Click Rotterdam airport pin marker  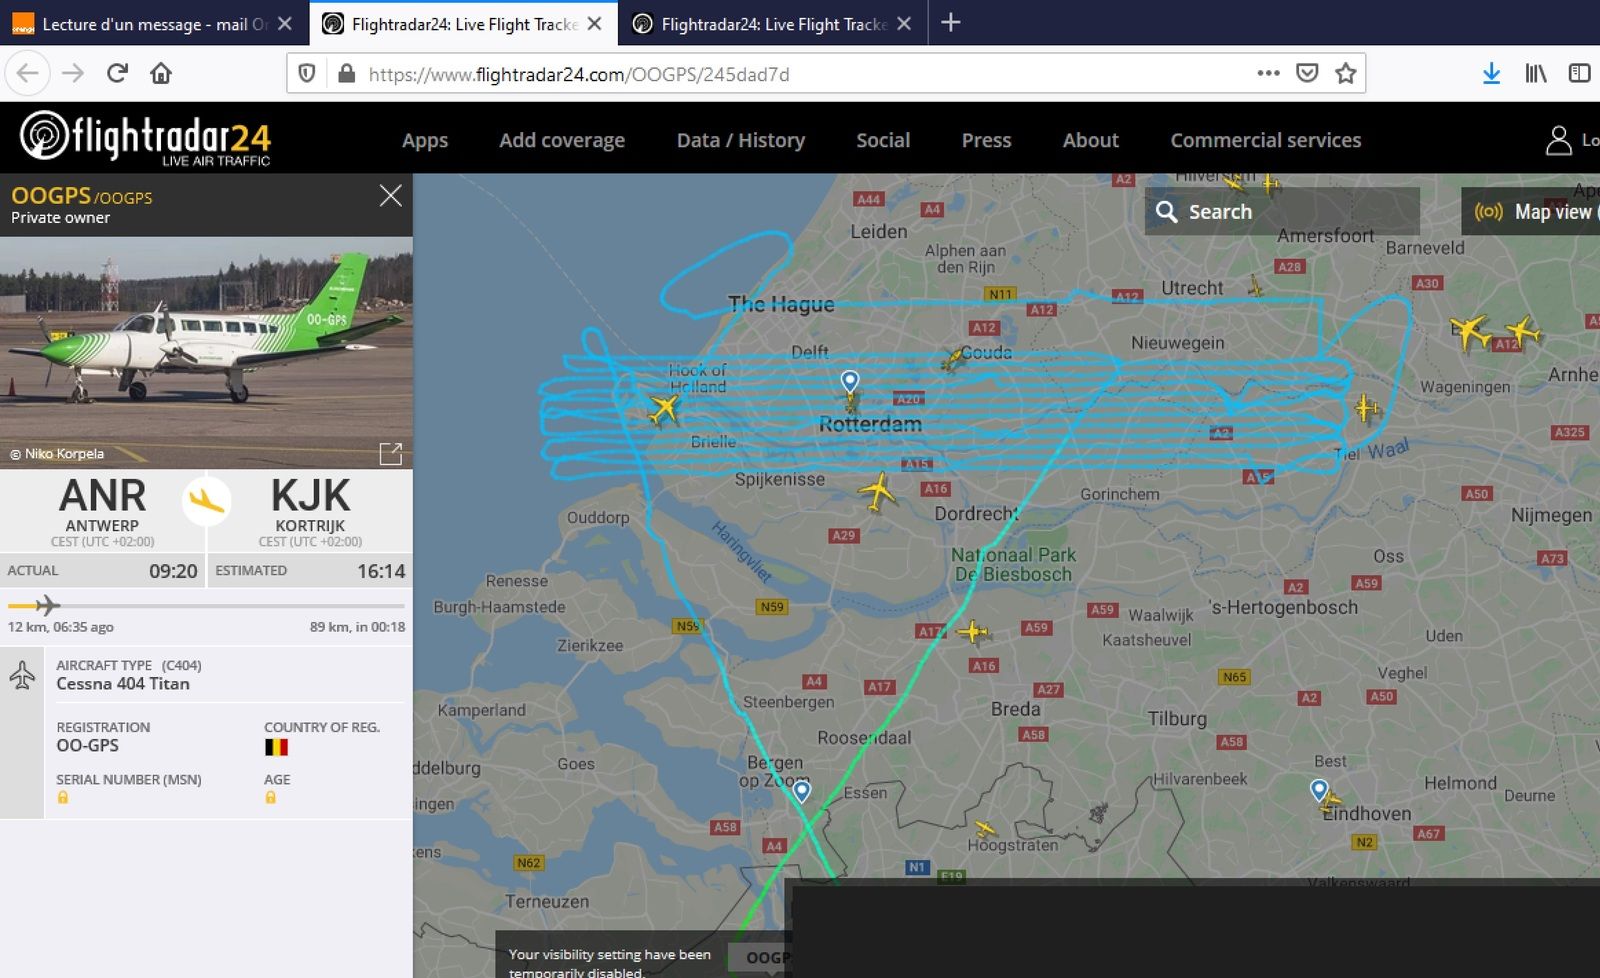point(850,382)
